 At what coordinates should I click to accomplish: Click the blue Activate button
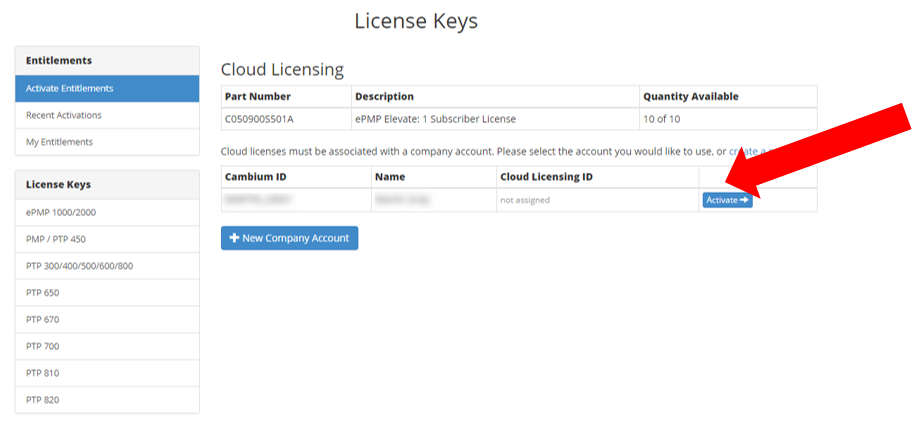click(x=727, y=200)
